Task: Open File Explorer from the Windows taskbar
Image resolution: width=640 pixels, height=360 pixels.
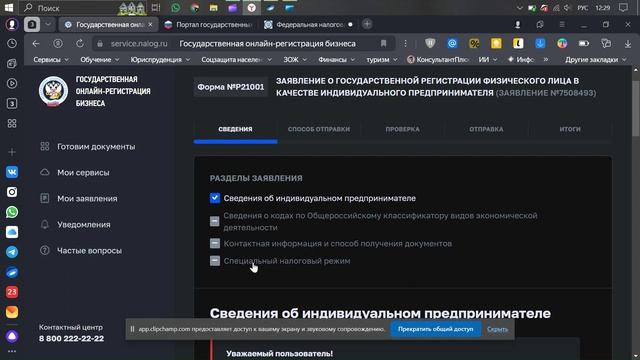Action: (x=213, y=8)
